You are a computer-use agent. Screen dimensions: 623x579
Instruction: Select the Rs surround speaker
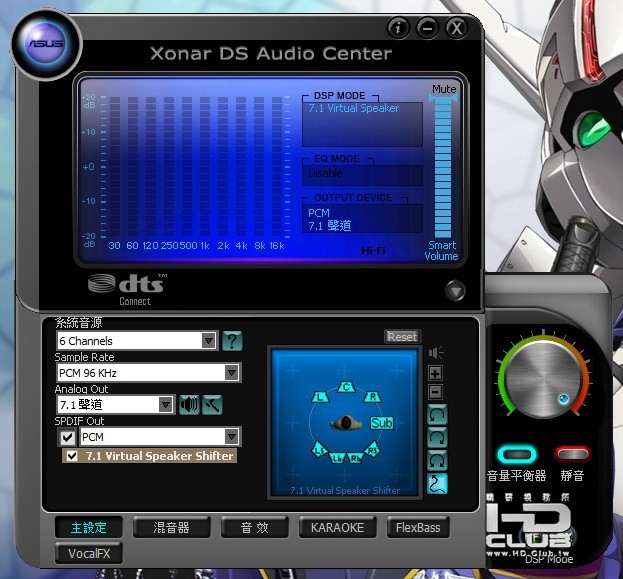372,449
